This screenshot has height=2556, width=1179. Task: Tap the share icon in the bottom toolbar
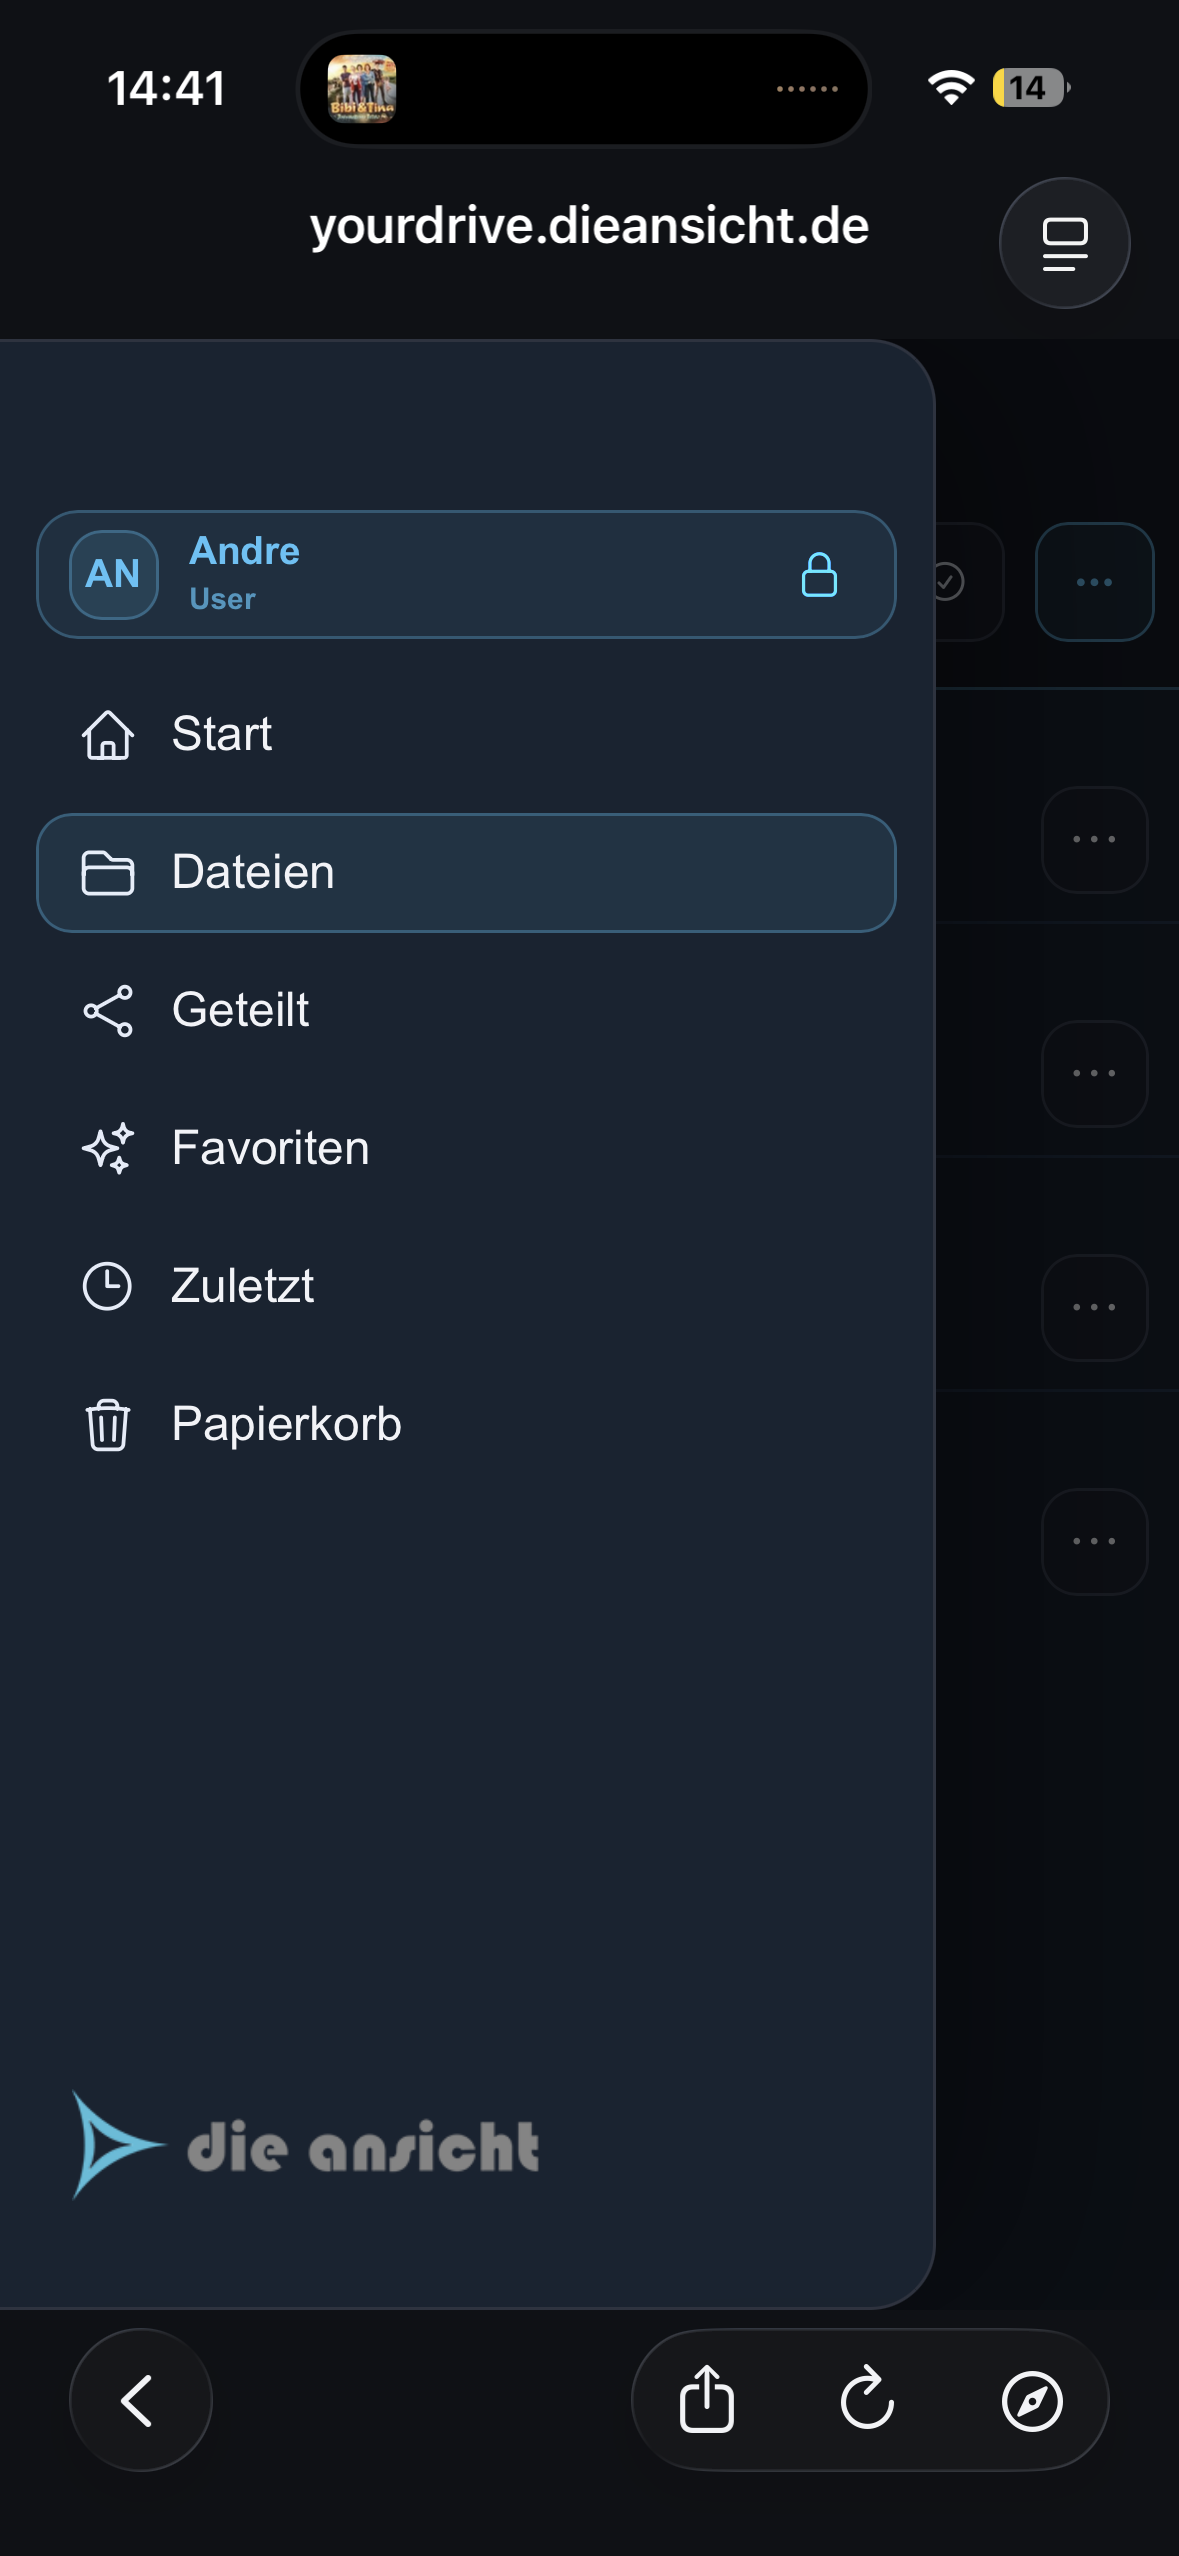(707, 2398)
